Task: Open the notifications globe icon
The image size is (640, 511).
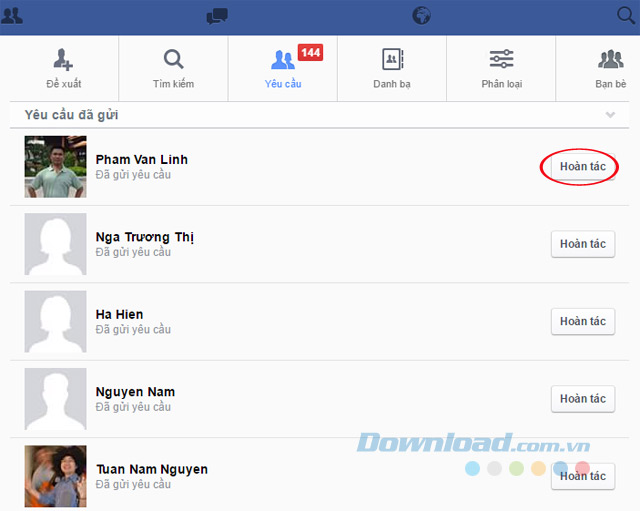Action: [421, 16]
